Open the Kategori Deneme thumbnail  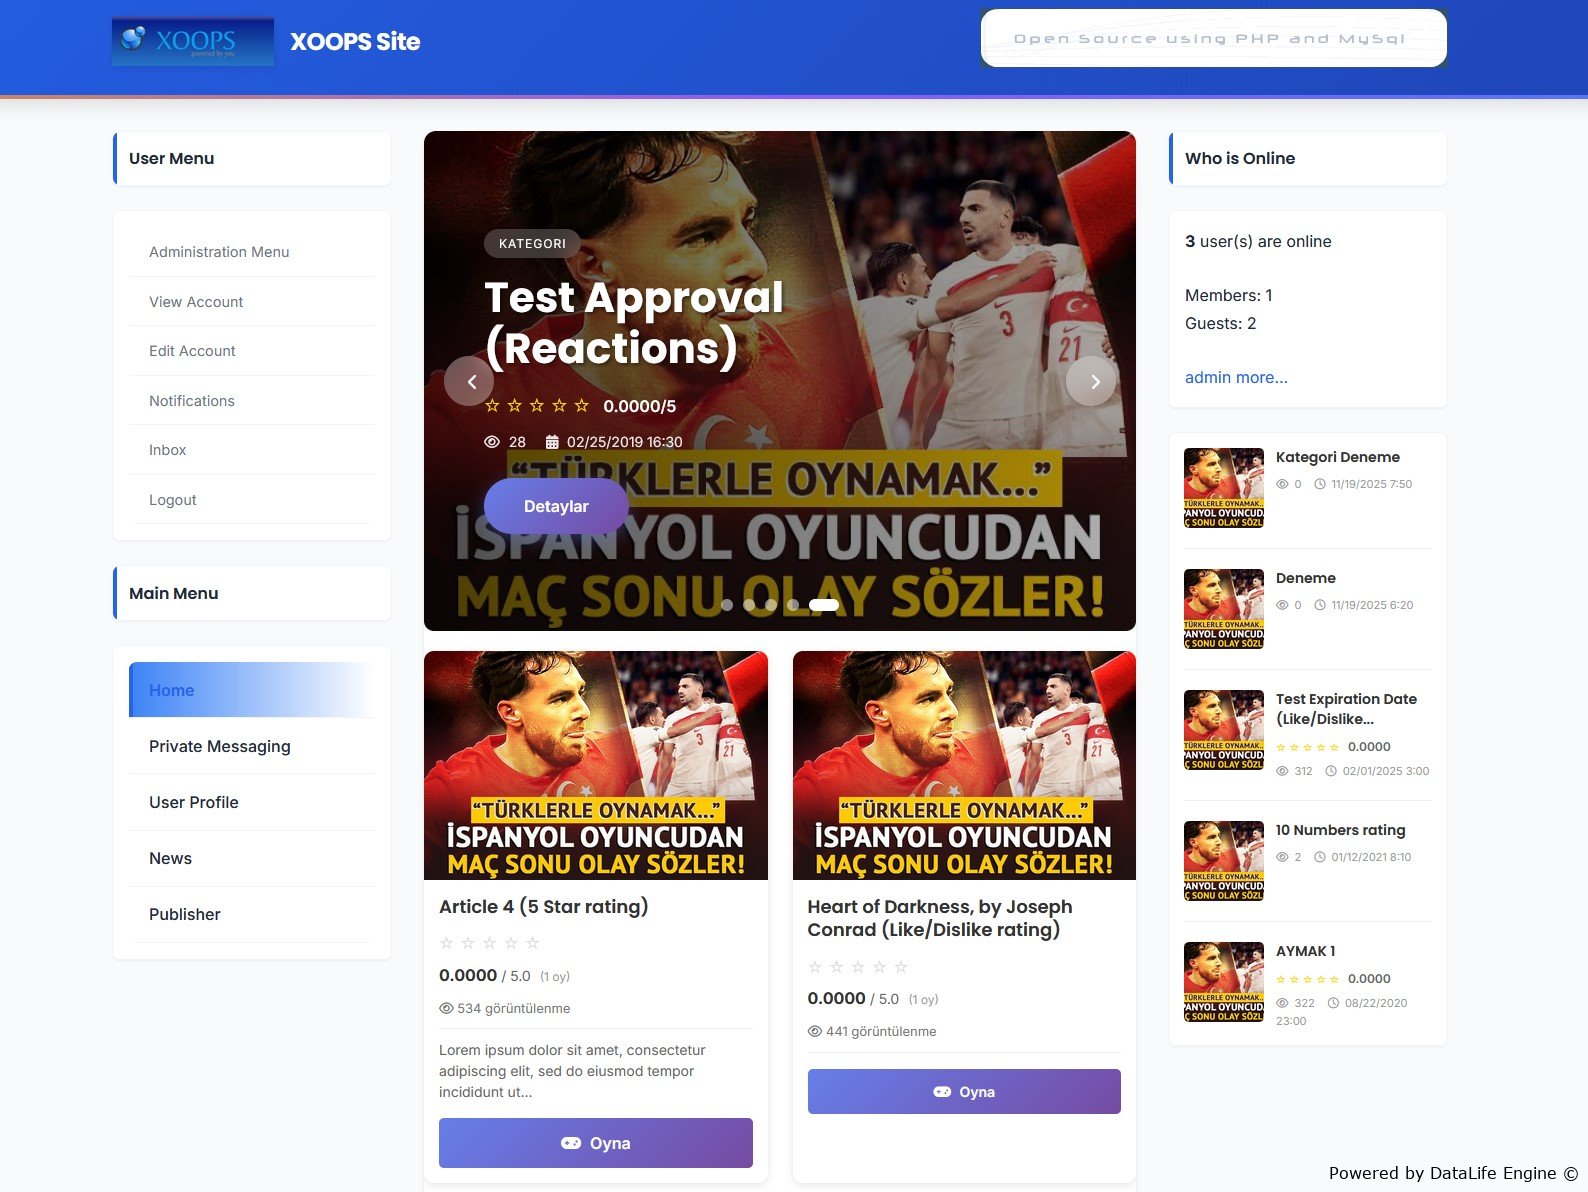1223,488
